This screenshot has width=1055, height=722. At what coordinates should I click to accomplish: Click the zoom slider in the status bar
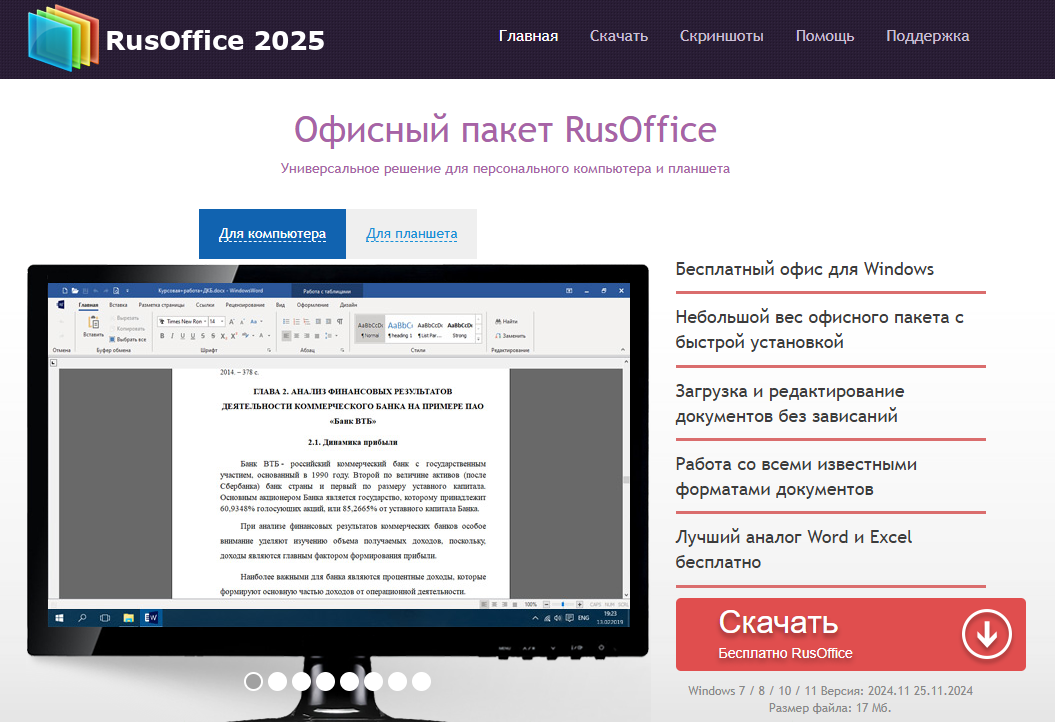[562, 604]
